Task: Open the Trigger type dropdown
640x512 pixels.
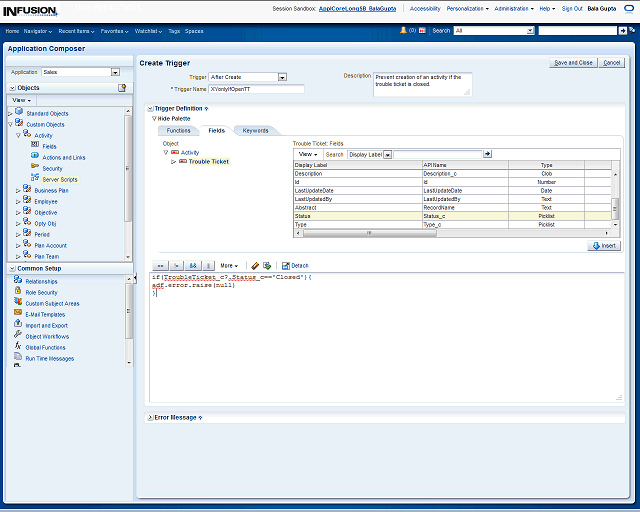Action: [x=282, y=77]
